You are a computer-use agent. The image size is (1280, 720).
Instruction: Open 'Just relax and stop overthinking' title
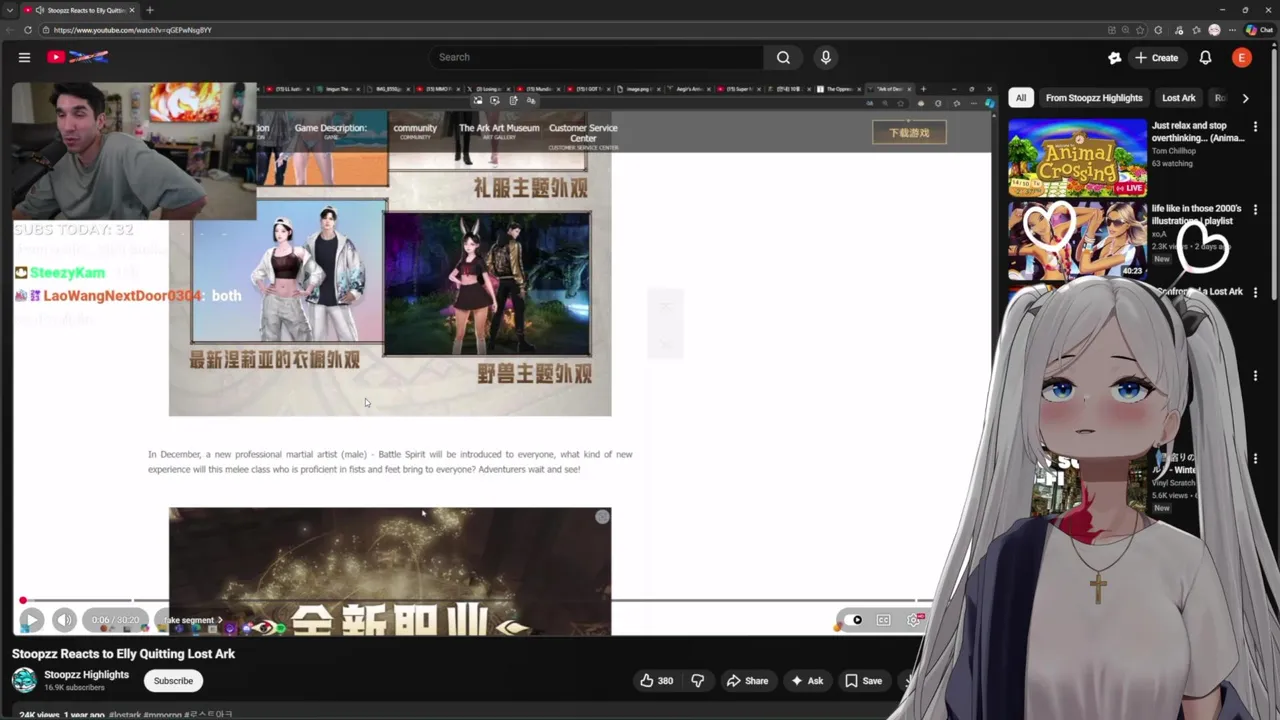pyautogui.click(x=1198, y=132)
